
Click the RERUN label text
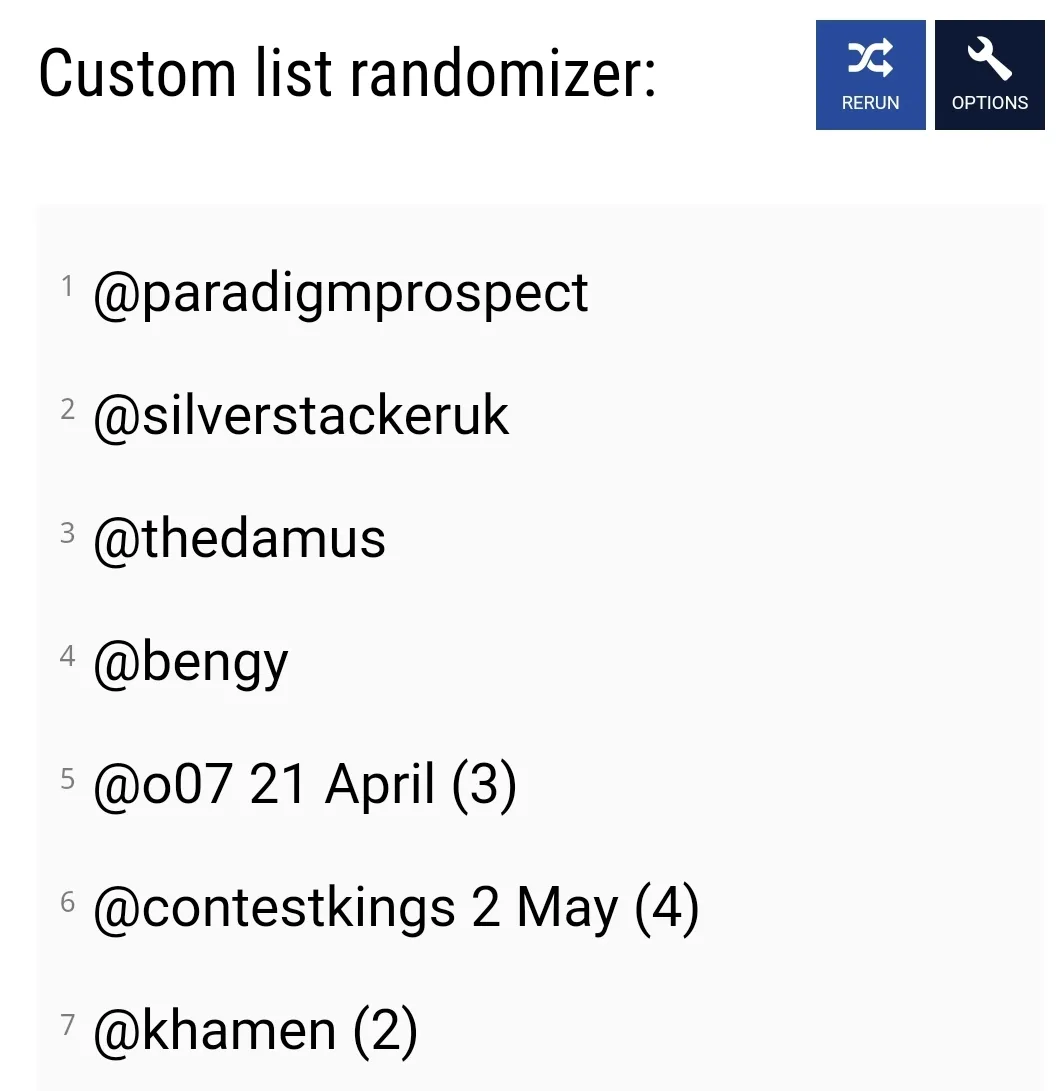pyautogui.click(x=870, y=102)
